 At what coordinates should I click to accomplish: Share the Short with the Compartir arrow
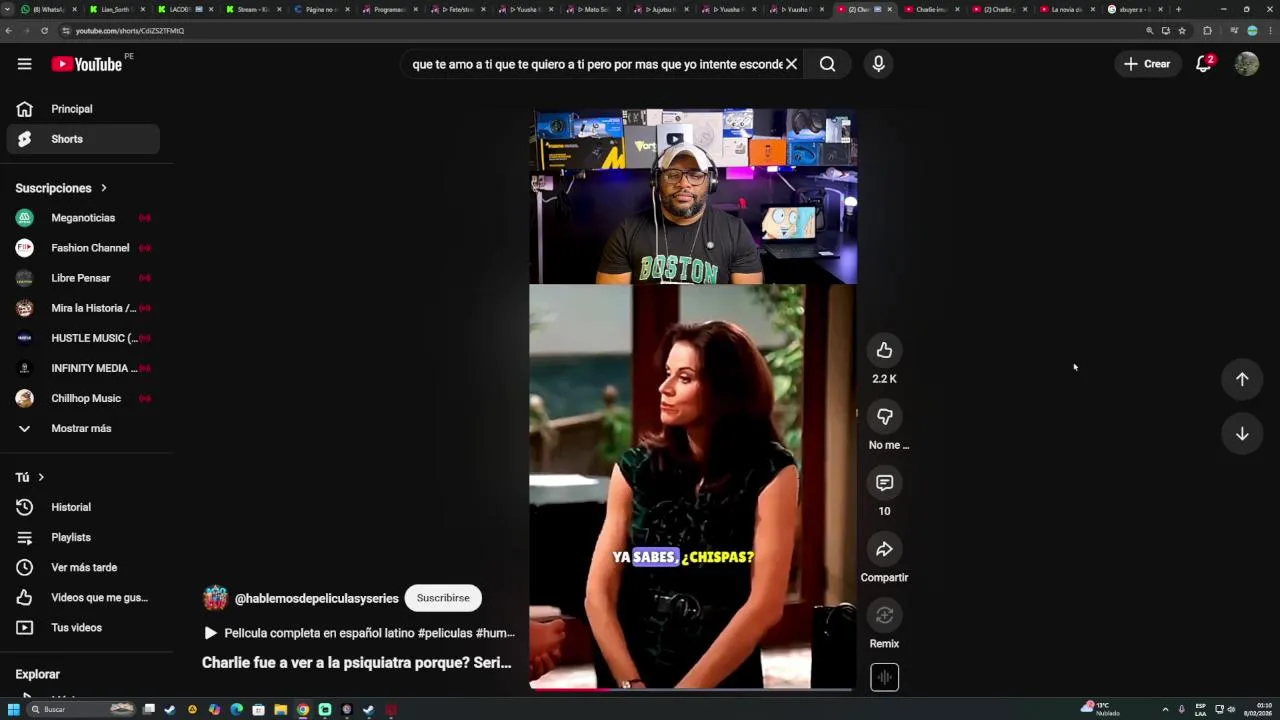pyautogui.click(x=884, y=549)
